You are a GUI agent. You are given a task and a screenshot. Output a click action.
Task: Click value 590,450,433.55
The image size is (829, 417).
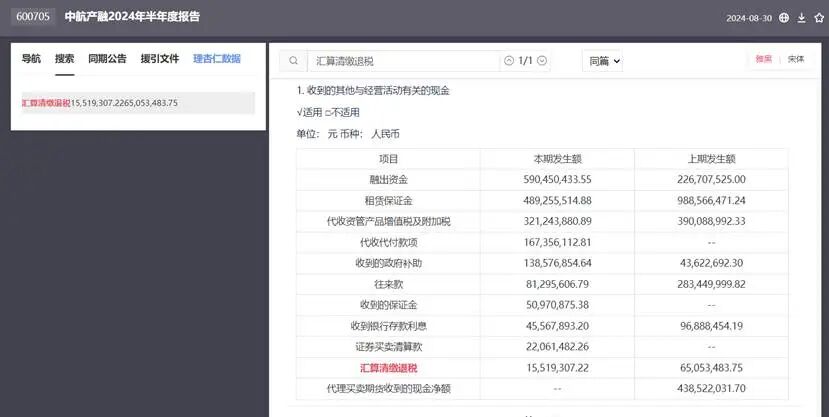[x=557, y=180]
